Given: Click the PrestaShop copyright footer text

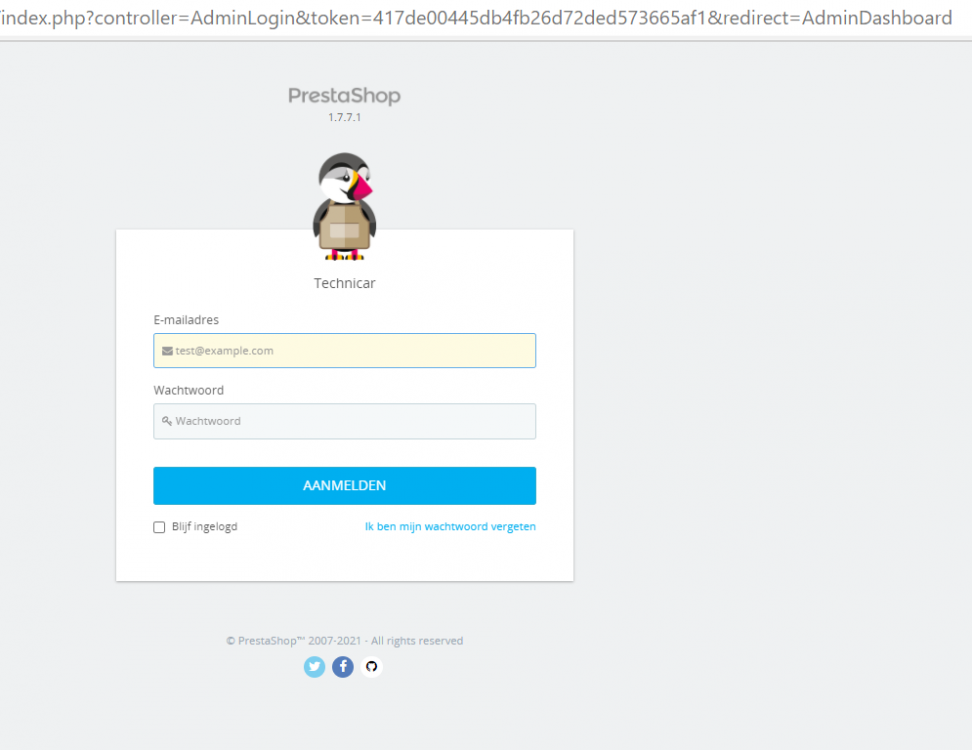Looking at the screenshot, I should coord(345,641).
